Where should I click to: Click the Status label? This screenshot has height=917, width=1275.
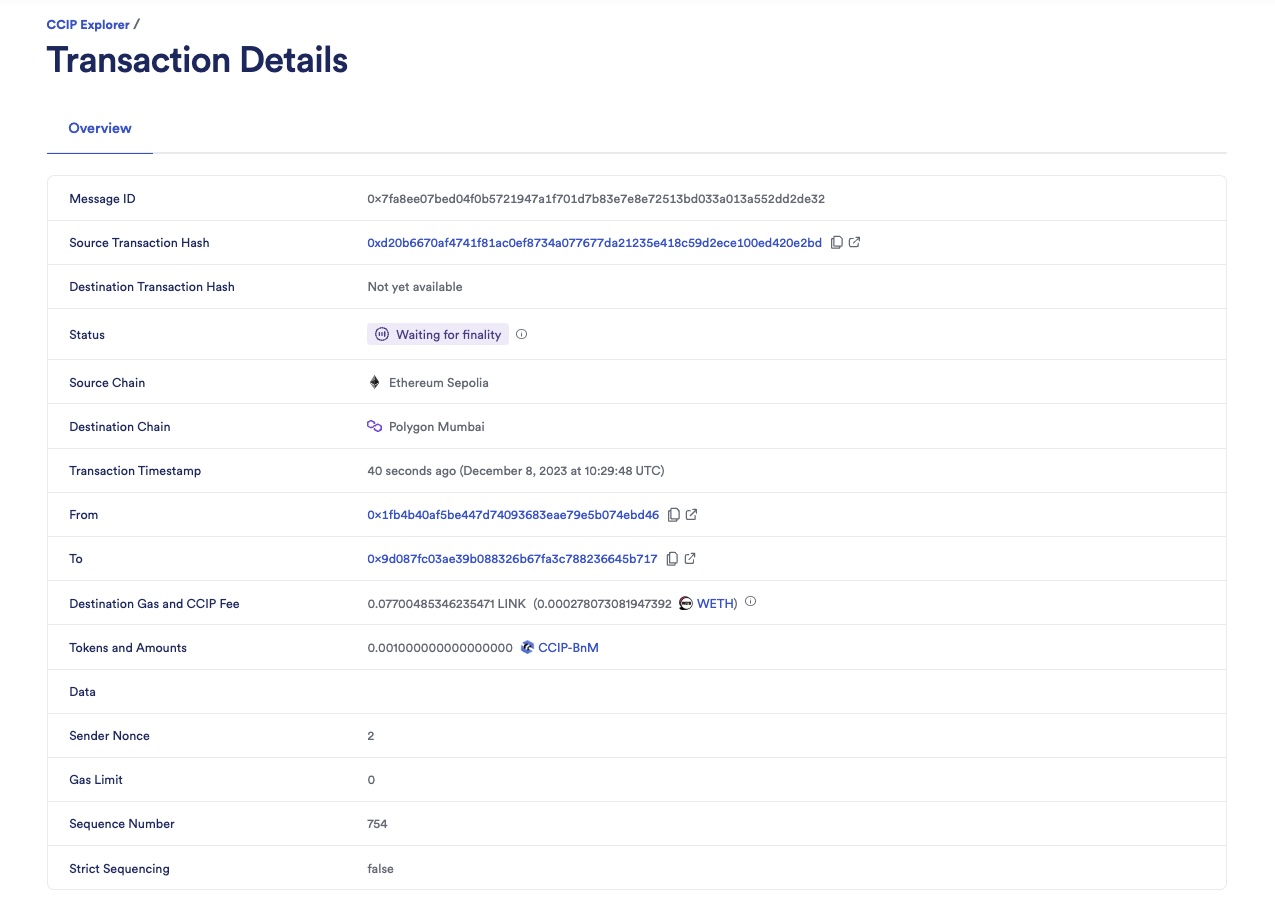click(x=87, y=335)
